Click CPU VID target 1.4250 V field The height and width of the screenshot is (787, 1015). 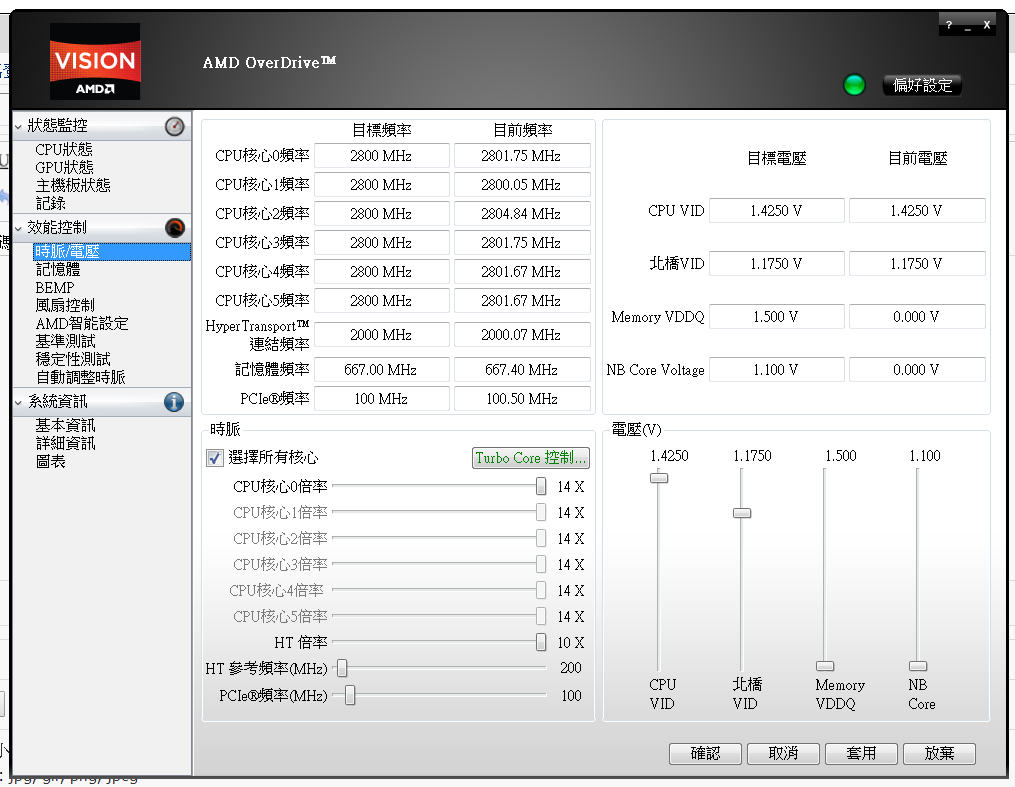[x=777, y=210]
